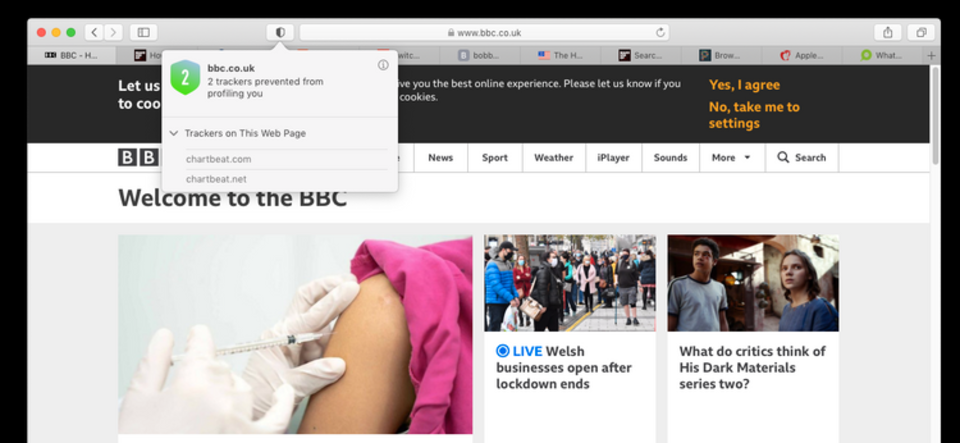Go forward with the forward arrow
960x443 pixels.
click(x=113, y=32)
